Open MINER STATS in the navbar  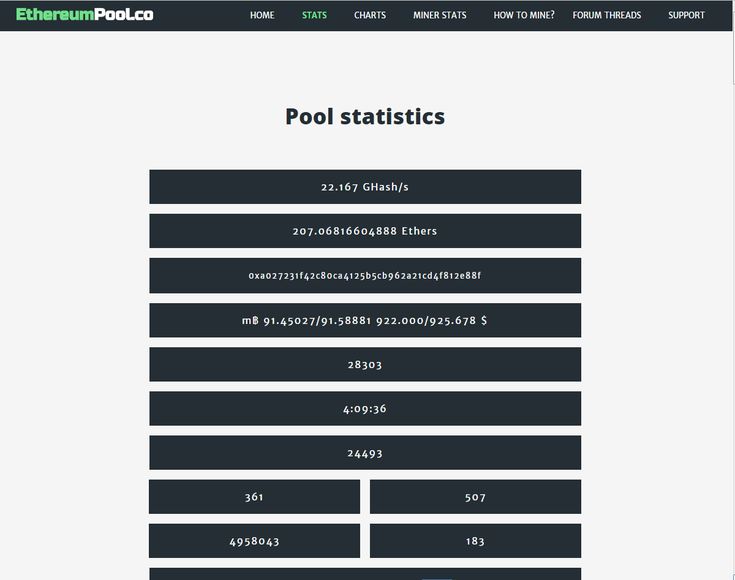pyautogui.click(x=440, y=15)
